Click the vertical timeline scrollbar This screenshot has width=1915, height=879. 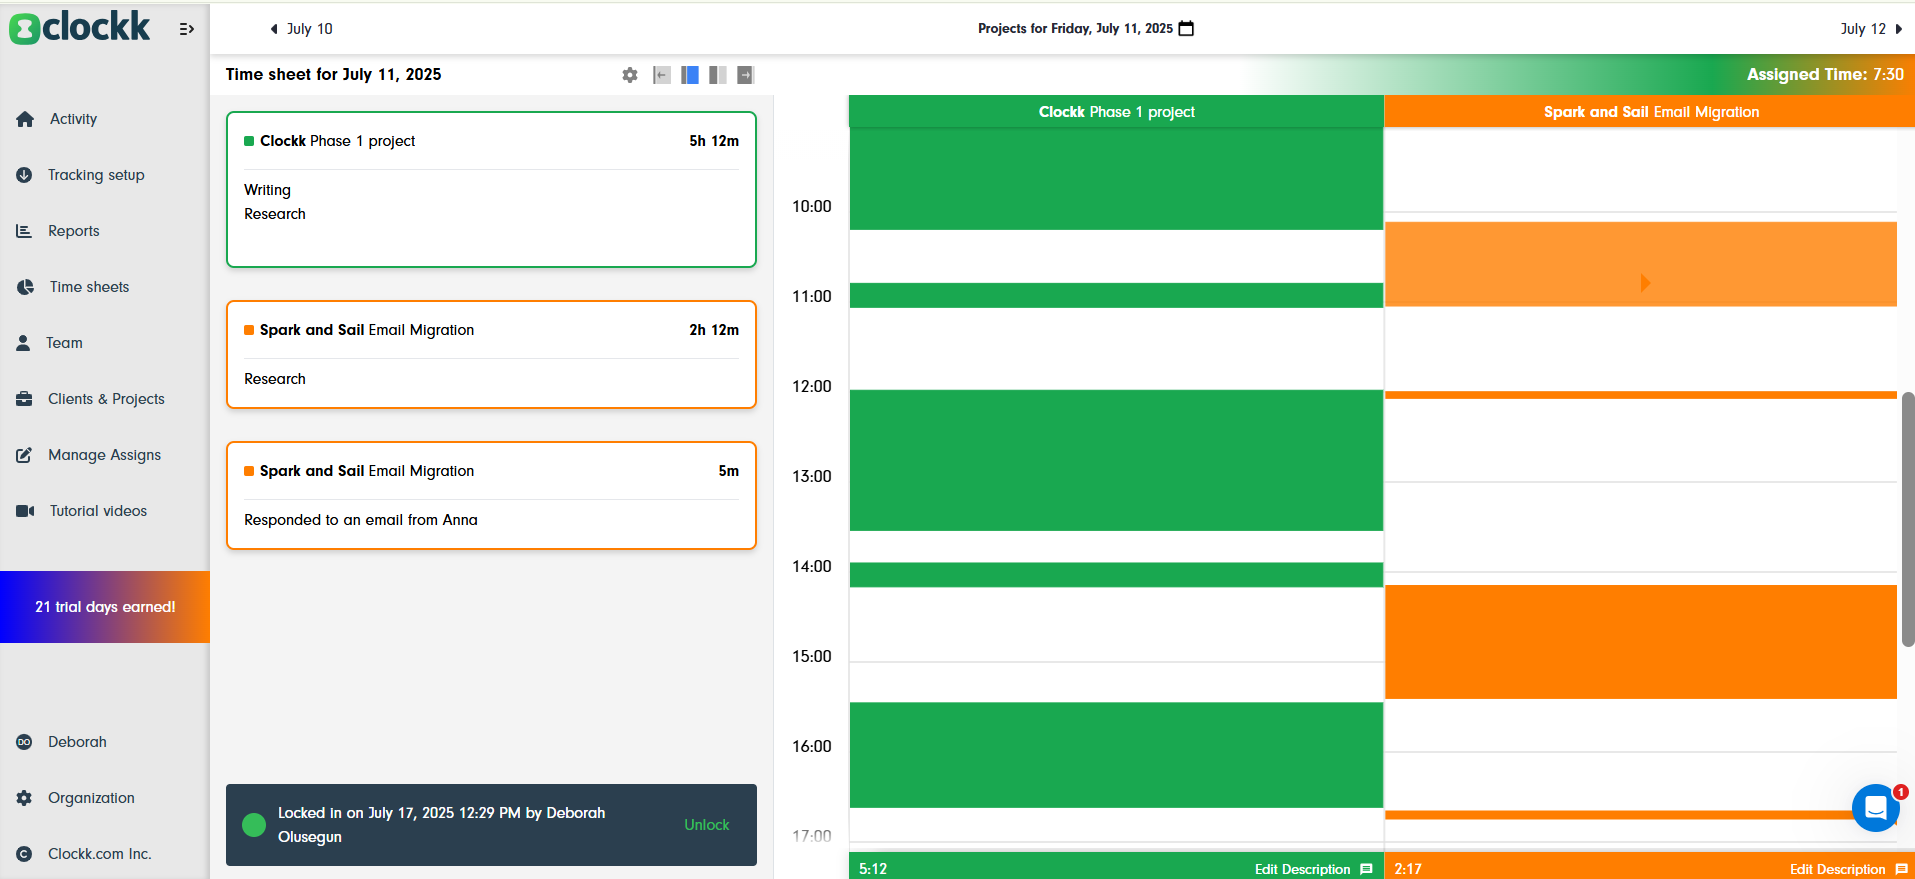1908,520
